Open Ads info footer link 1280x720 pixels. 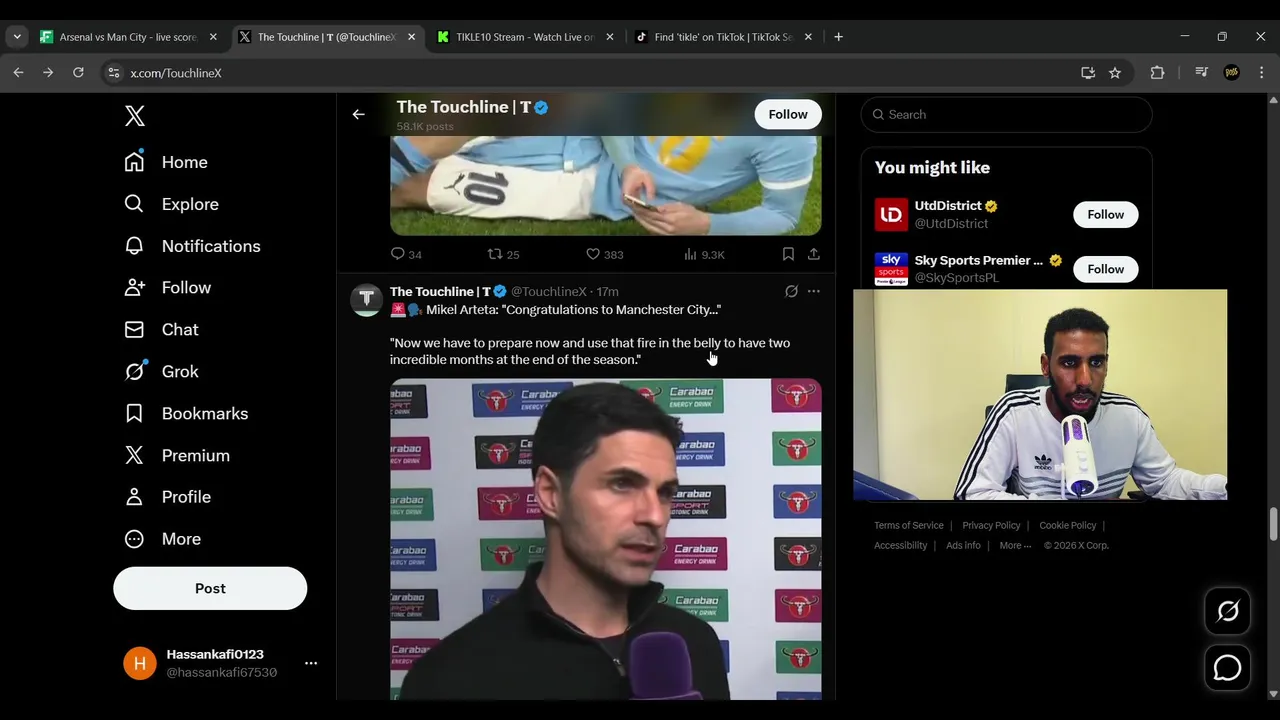click(x=963, y=546)
